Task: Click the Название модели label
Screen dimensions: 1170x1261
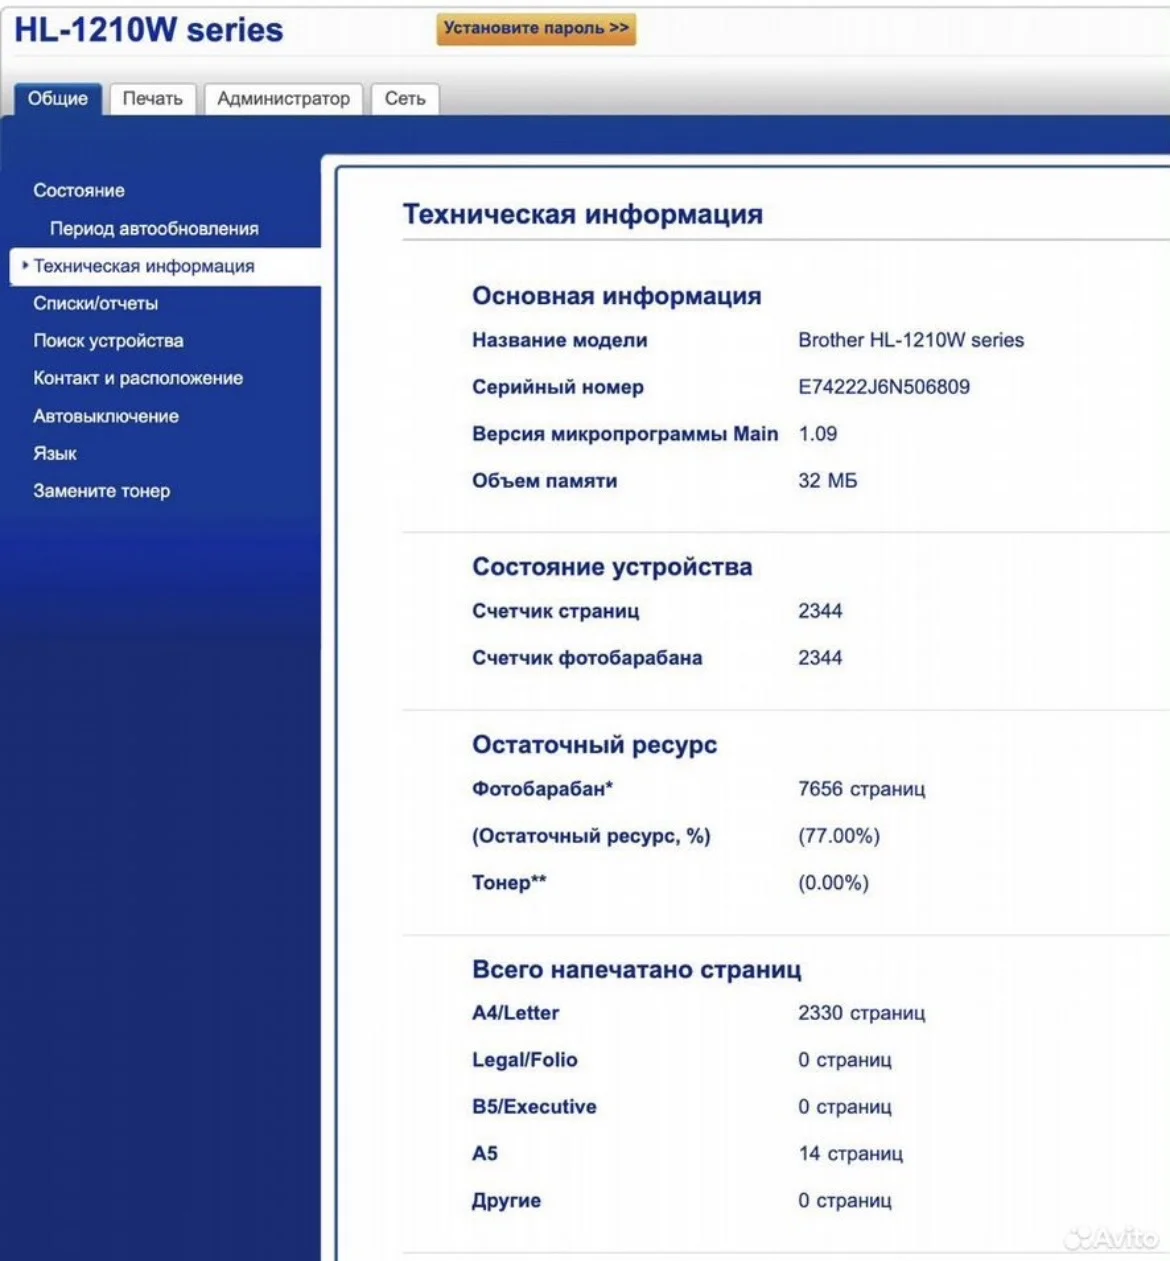Action: pos(560,340)
